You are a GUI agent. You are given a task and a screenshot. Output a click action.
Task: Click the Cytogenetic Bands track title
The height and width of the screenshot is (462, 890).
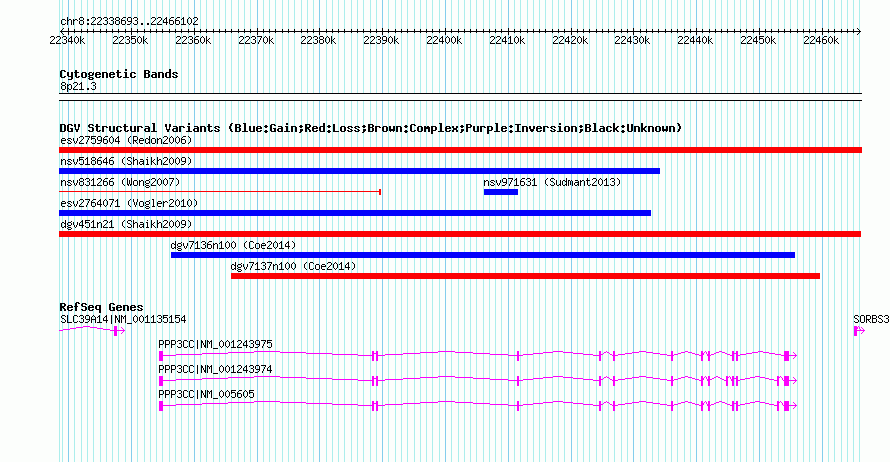coord(119,74)
